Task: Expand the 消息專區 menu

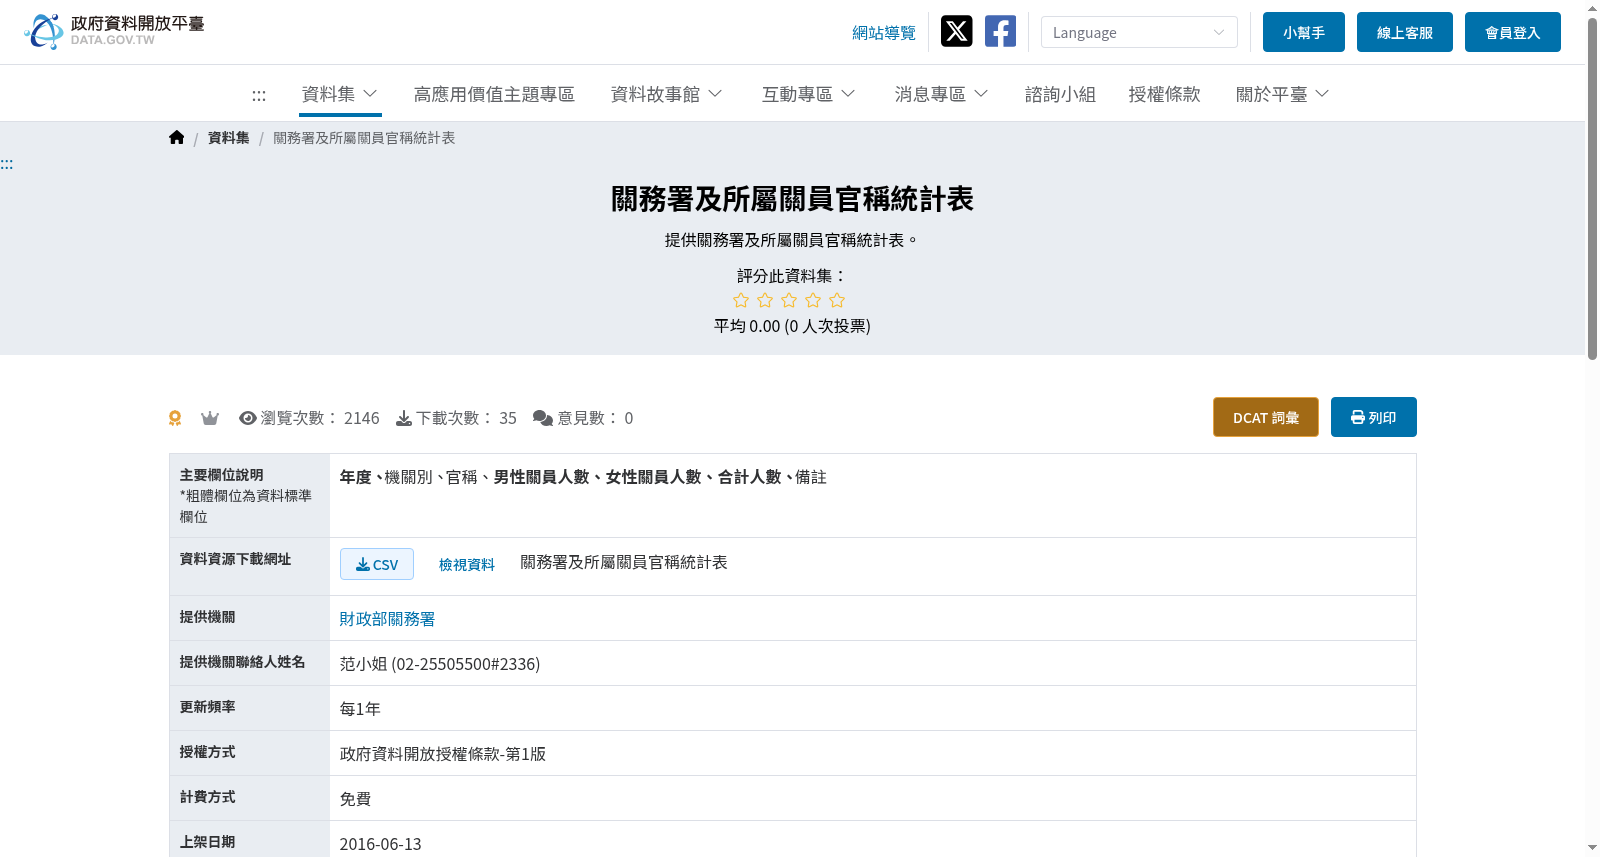Action: (x=942, y=94)
